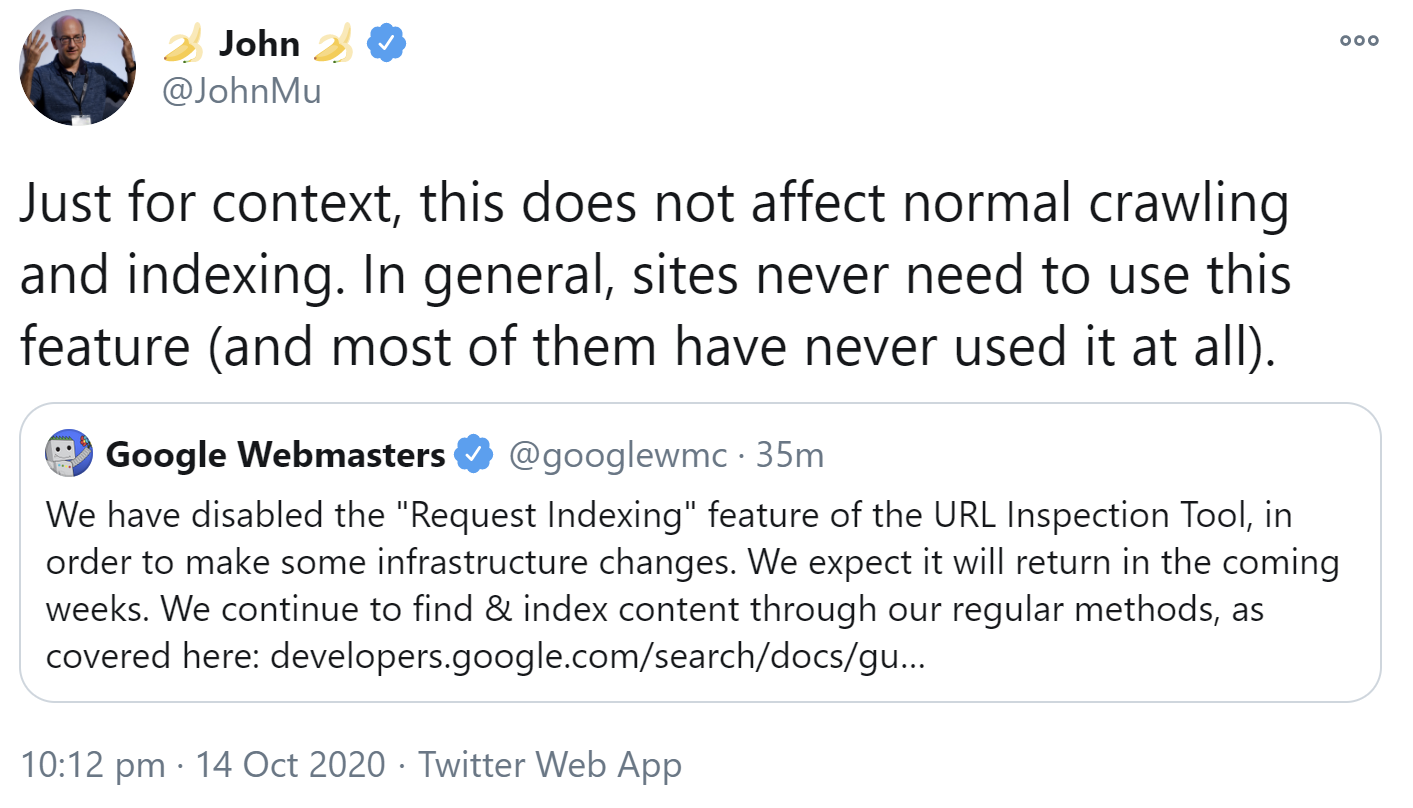Click the banana emoji before John's name
The height and width of the screenshot is (808, 1413).
[x=185, y=42]
